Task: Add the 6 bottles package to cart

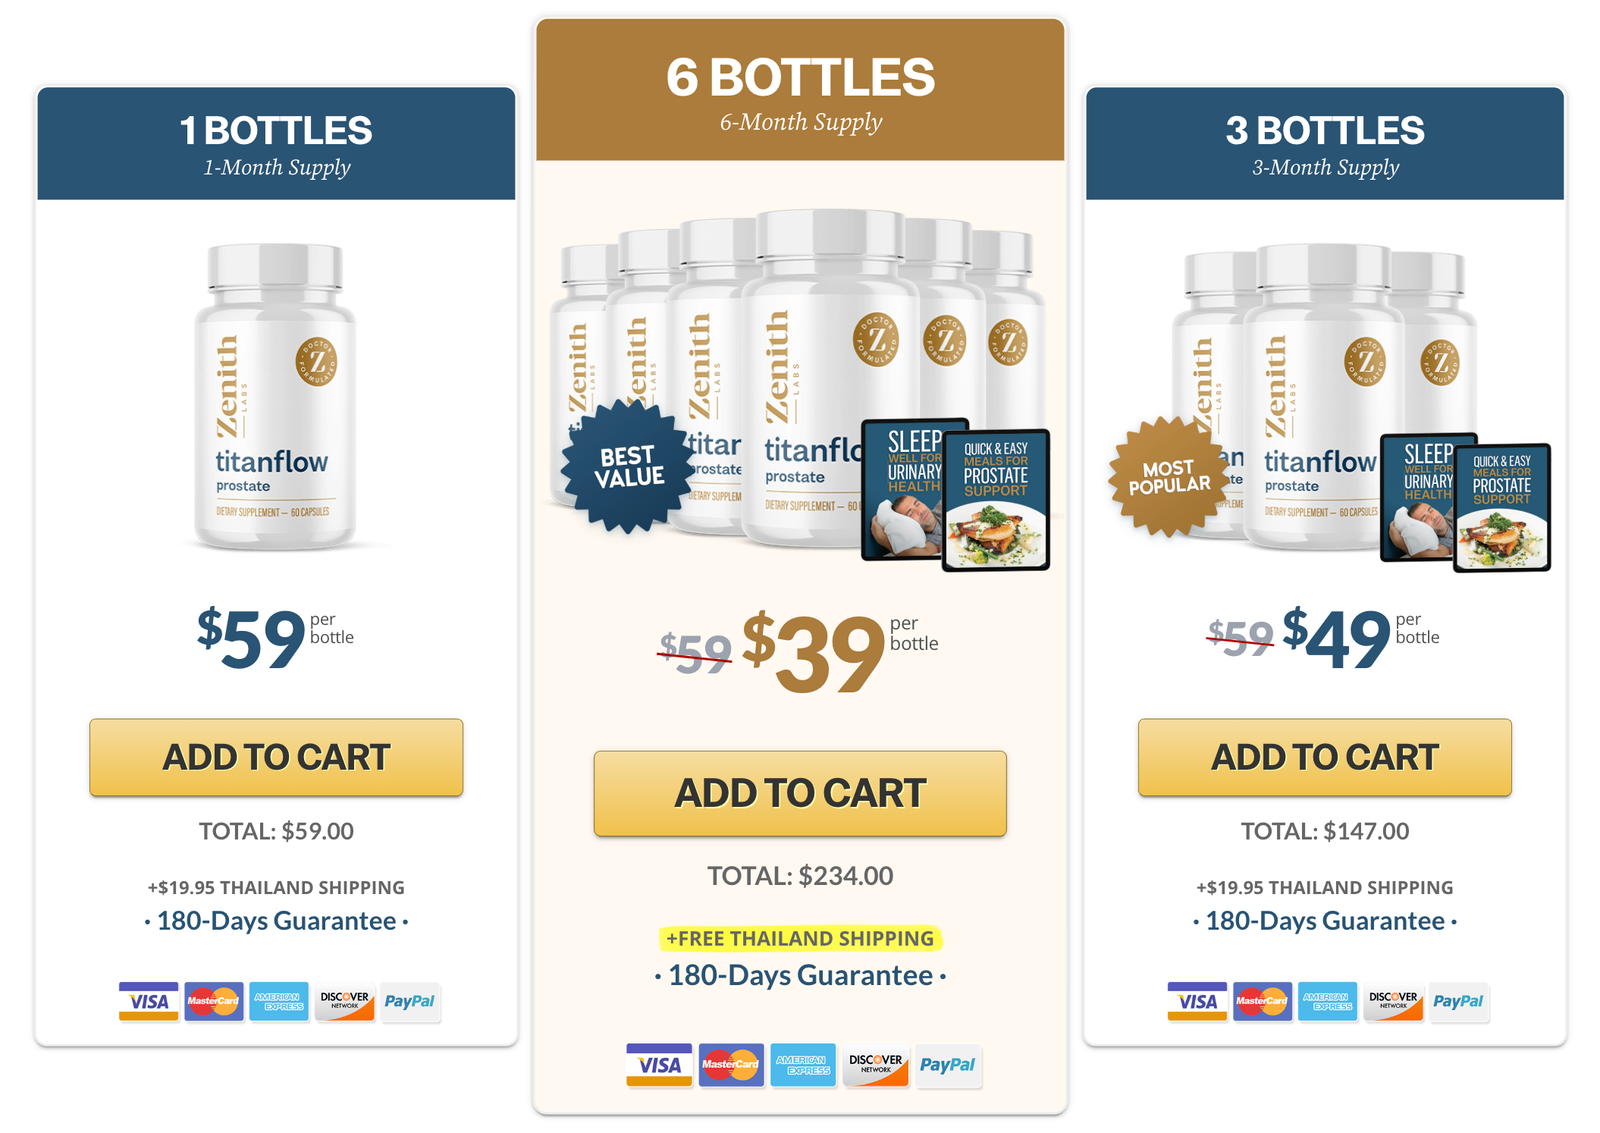Action: click(x=800, y=793)
